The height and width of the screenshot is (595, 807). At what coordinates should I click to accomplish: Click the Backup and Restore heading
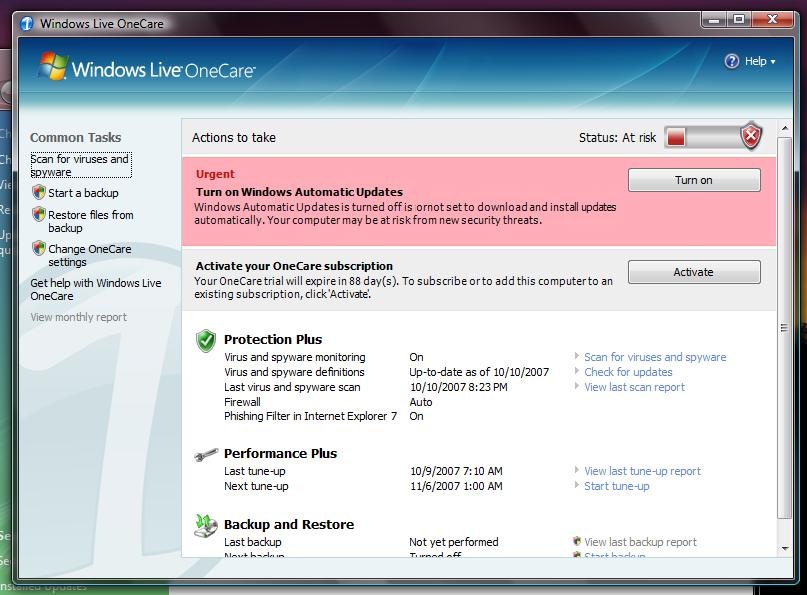pyautogui.click(x=289, y=524)
